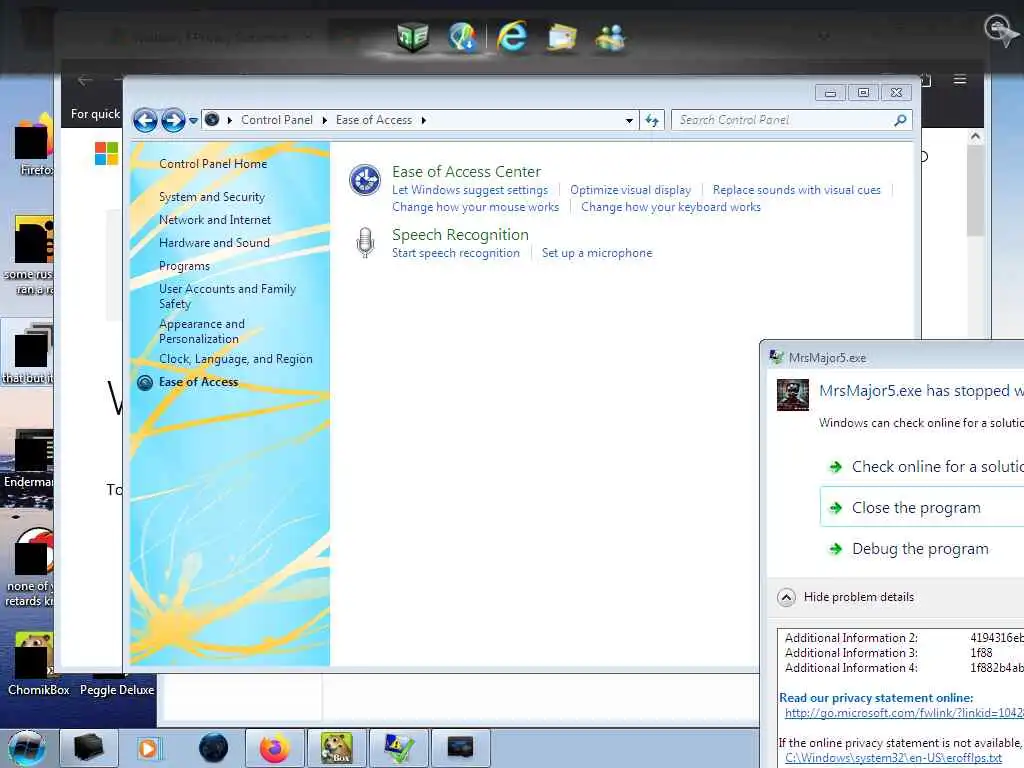Expand the arrow after Control Panel breadcrumb
Viewport: 1024px width, 768px height.
tap(325, 120)
